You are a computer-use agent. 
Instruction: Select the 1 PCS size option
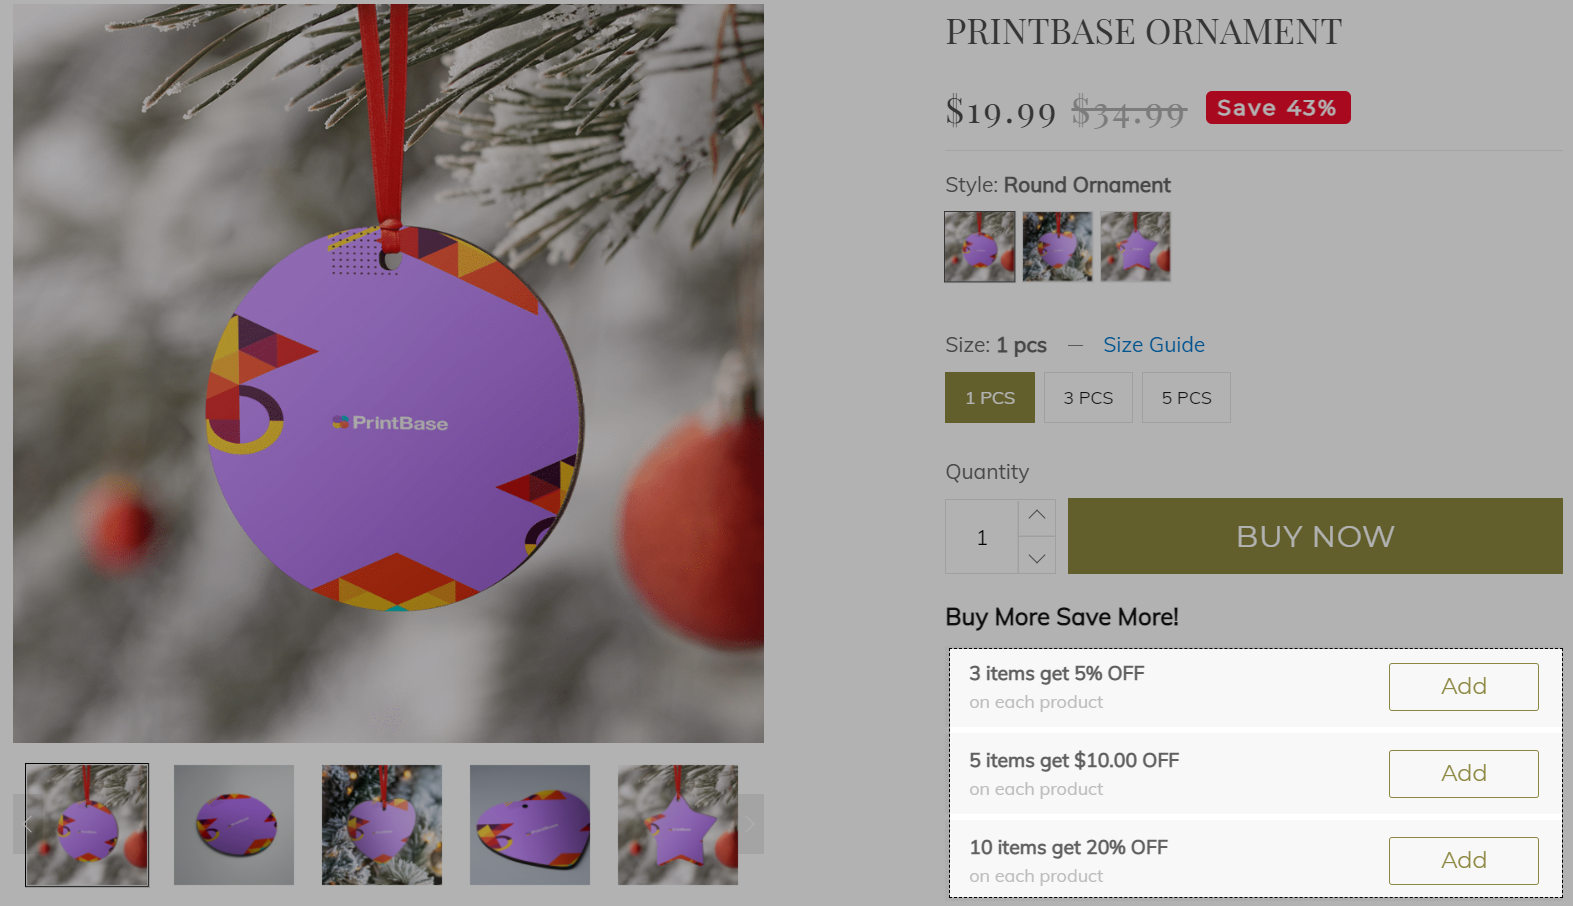(990, 398)
